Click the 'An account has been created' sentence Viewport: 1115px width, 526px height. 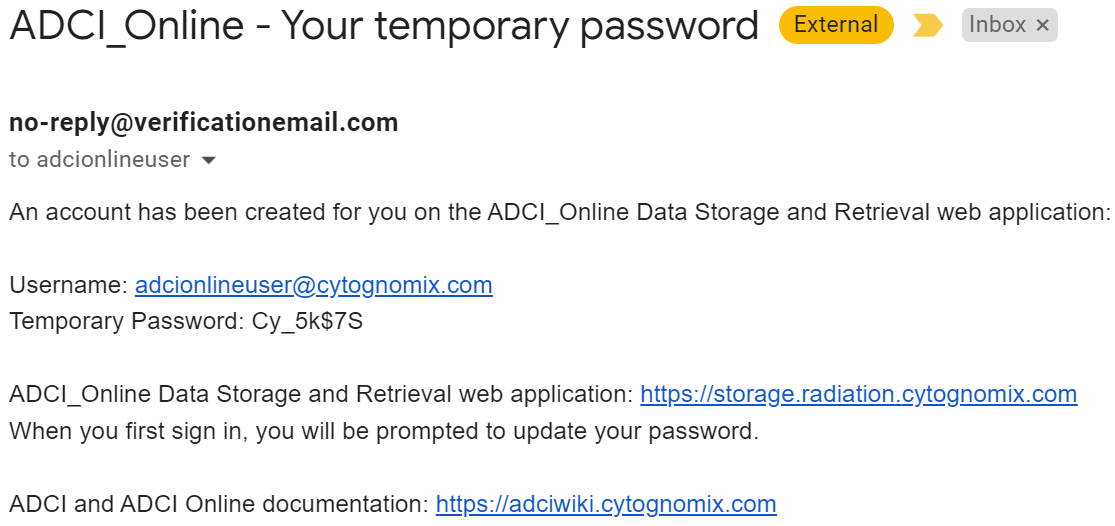559,212
